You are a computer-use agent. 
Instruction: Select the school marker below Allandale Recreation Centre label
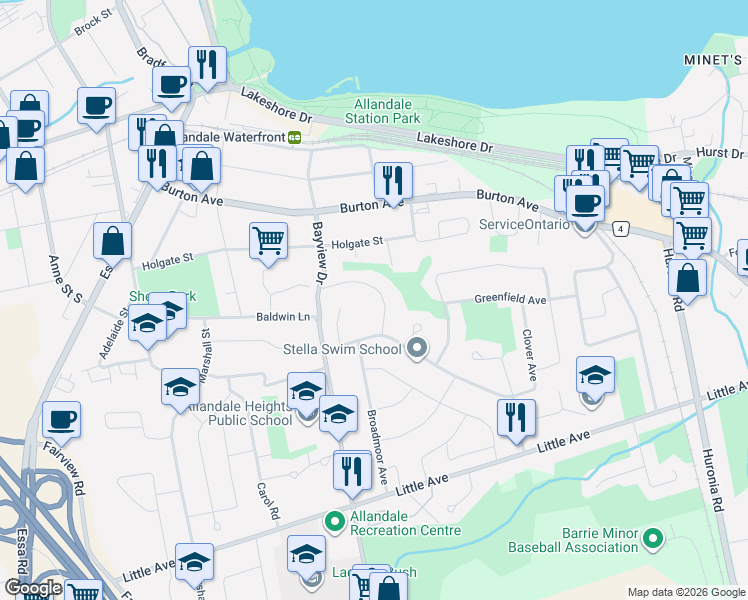tap(306, 555)
